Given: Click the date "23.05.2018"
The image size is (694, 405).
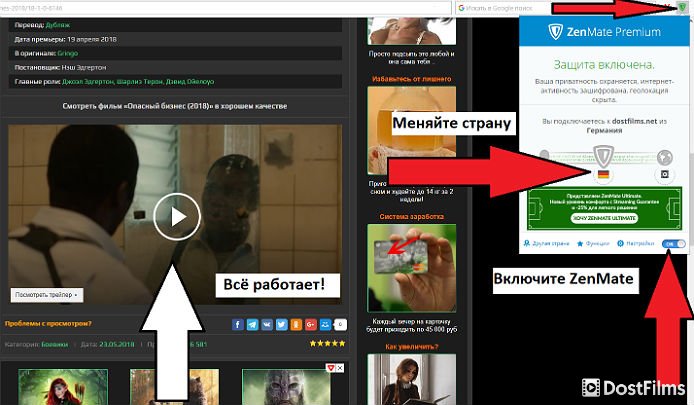Looking at the screenshot, I should 116,344.
